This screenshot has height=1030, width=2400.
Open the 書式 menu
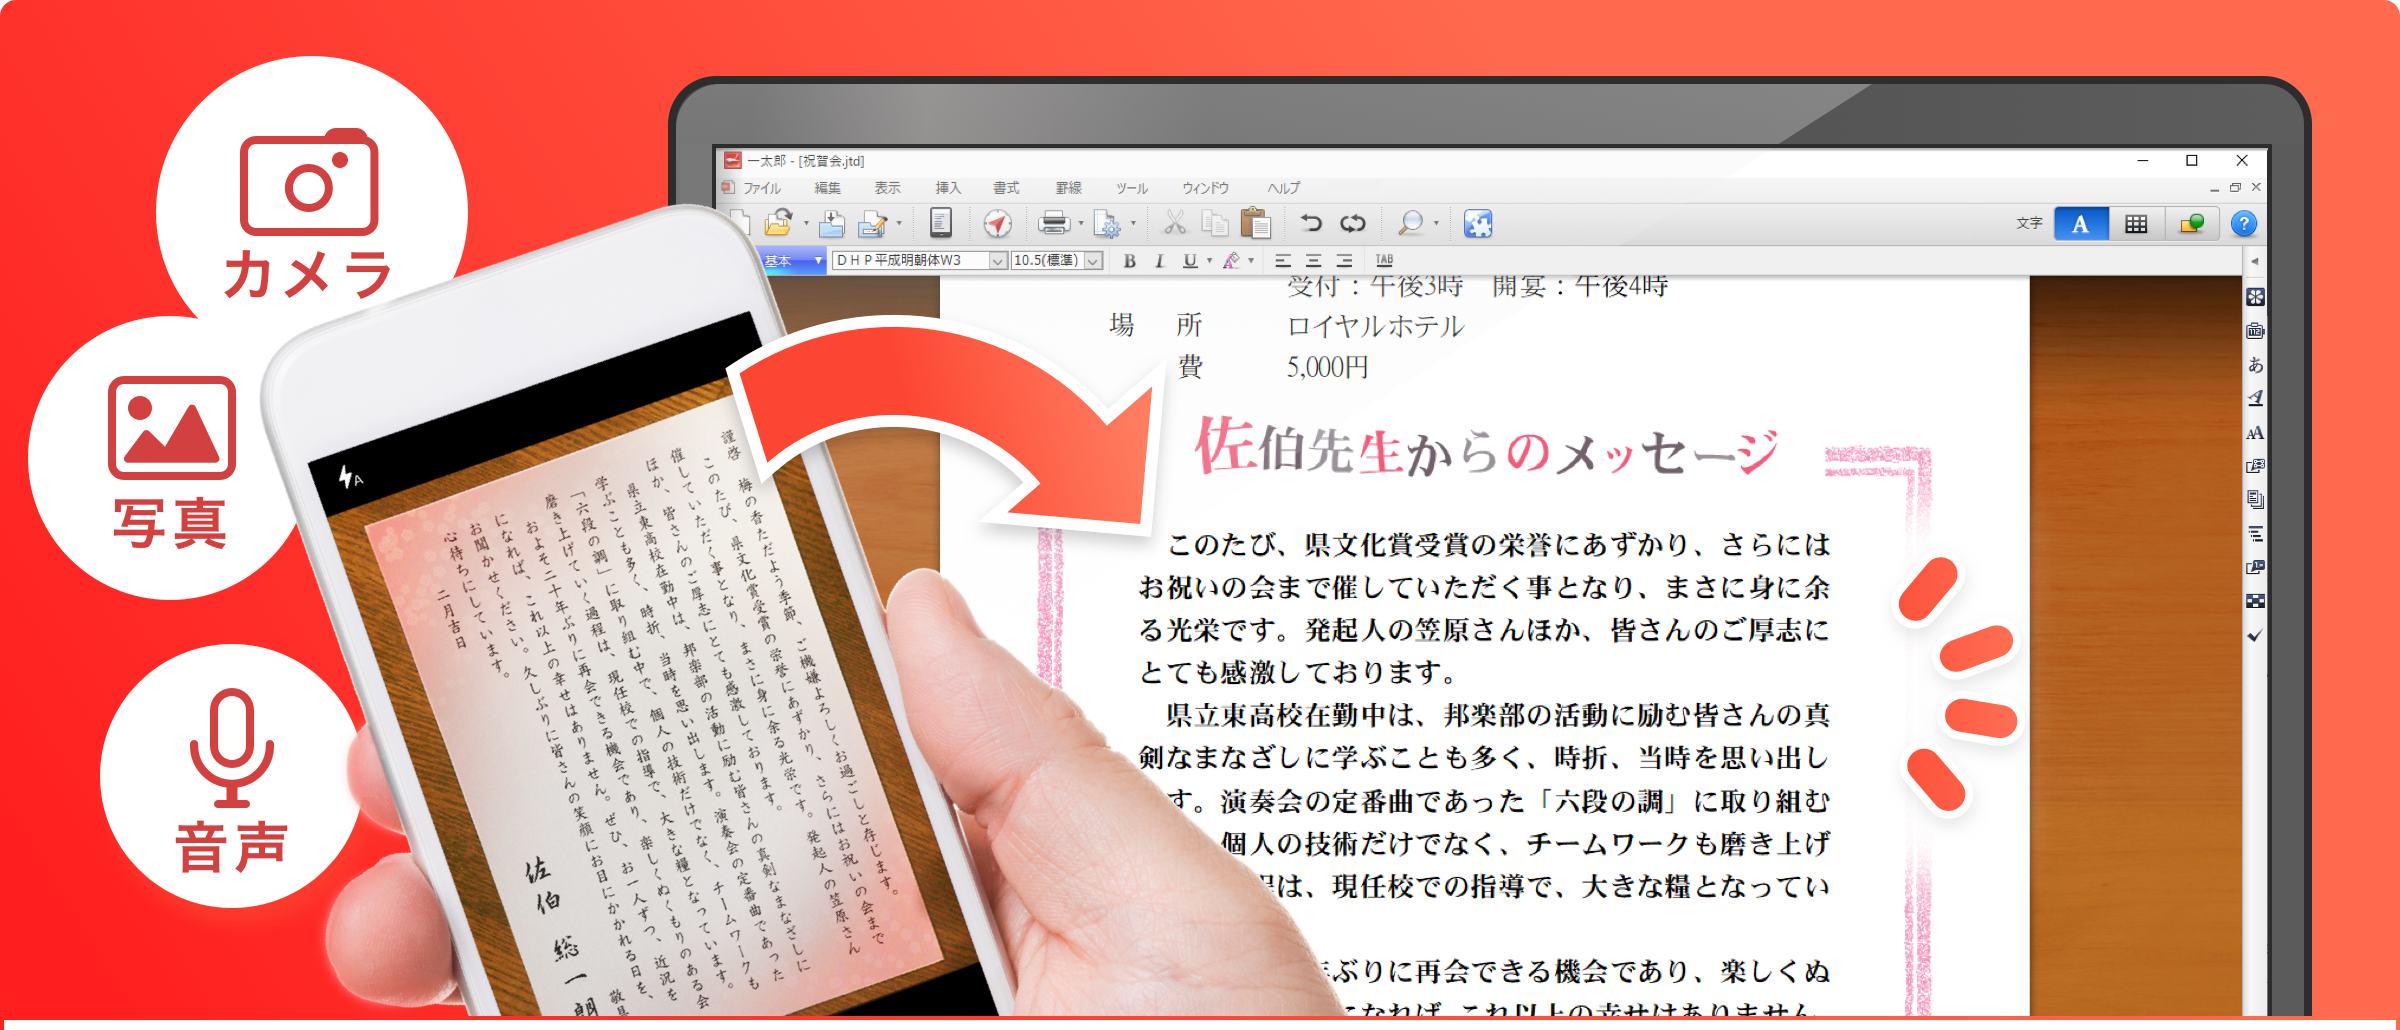(x=1006, y=188)
